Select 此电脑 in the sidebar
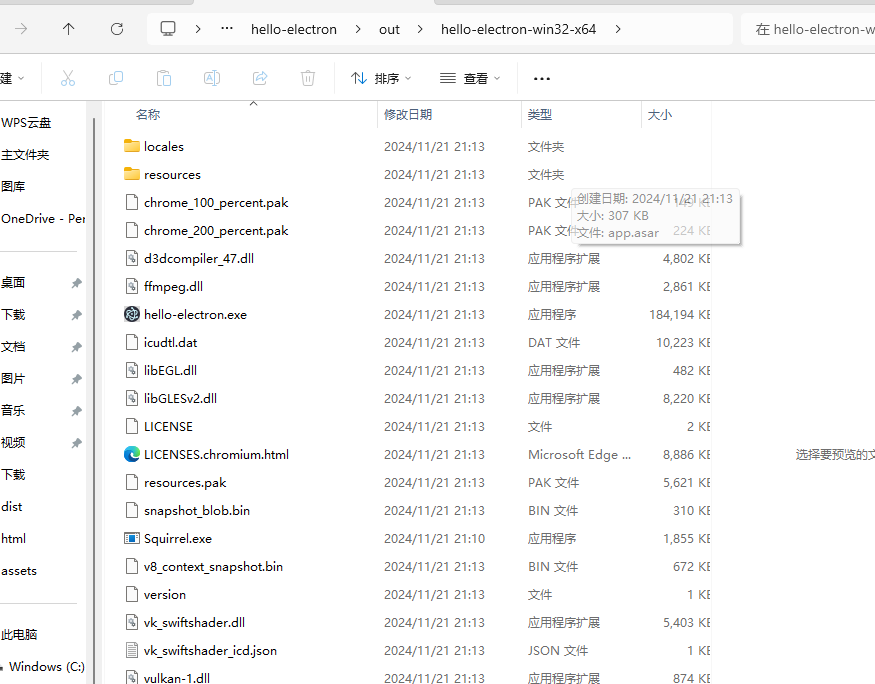 [x=19, y=635]
